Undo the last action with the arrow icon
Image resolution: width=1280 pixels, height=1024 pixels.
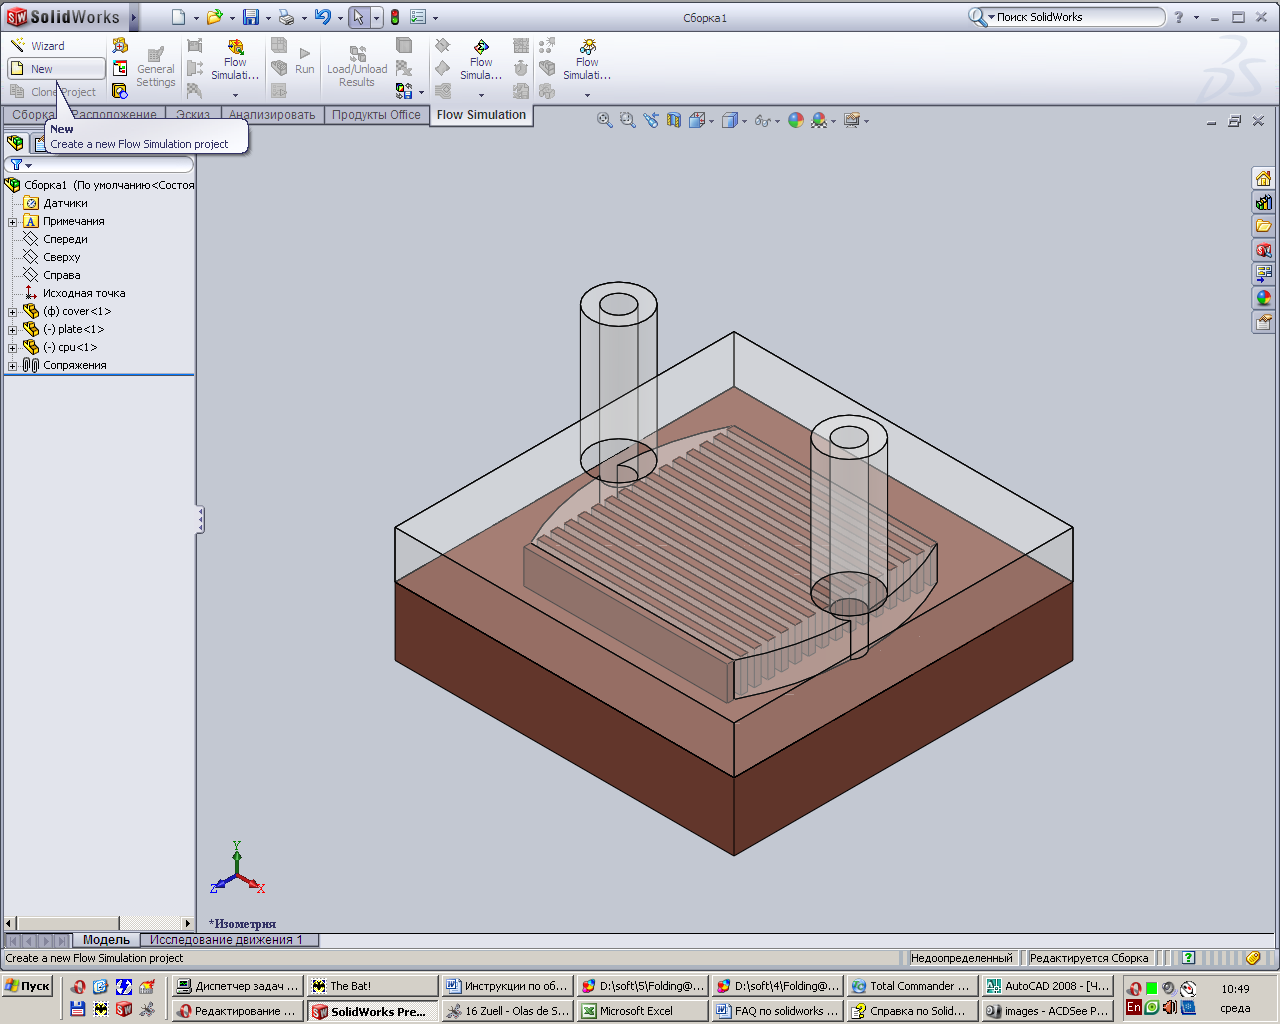coord(322,17)
